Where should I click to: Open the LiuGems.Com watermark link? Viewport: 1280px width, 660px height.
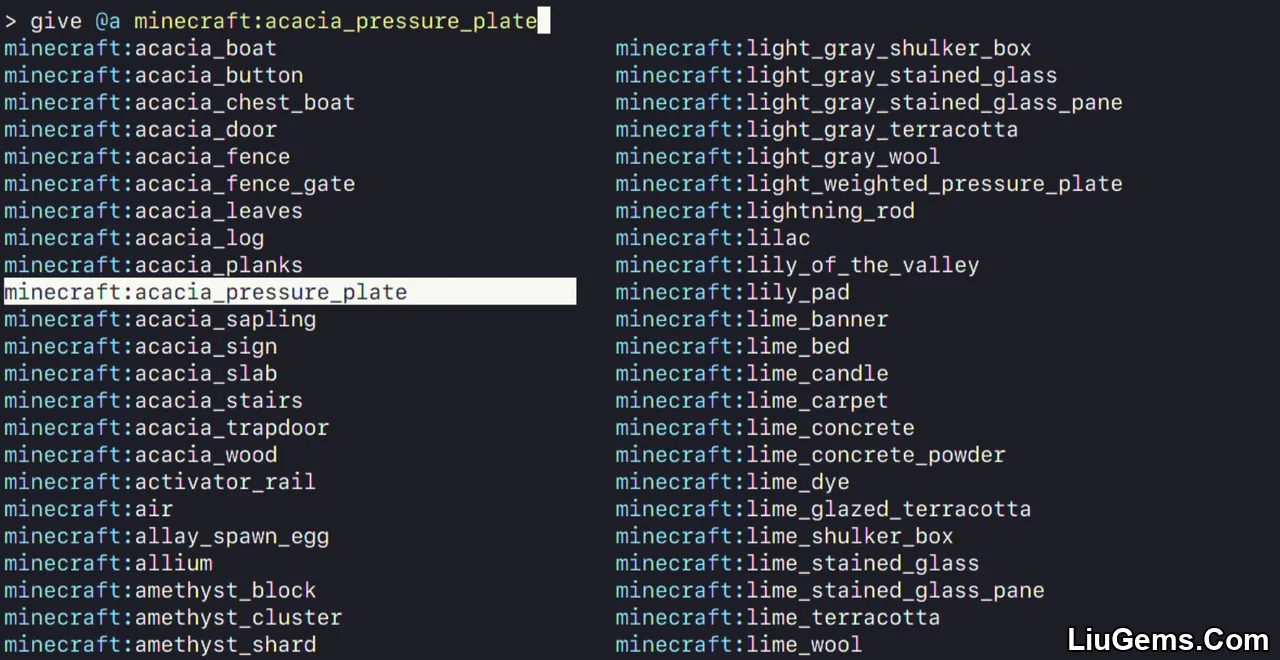[x=1168, y=639]
